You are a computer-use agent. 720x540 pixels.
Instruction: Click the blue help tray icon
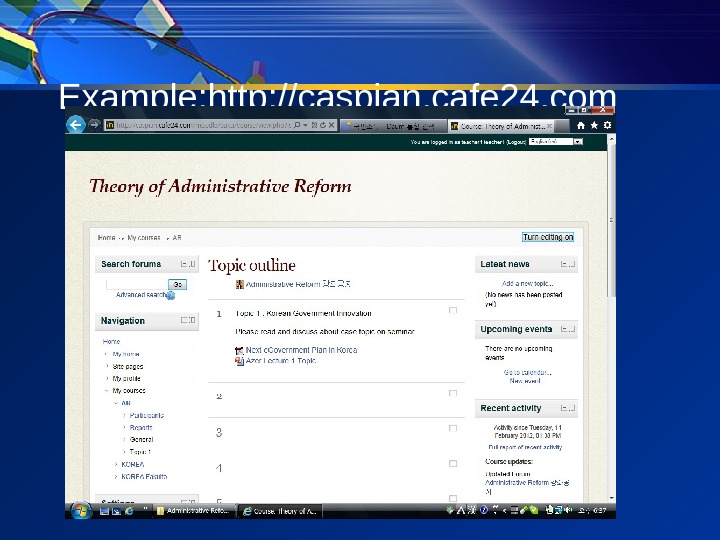pyautogui.click(x=484, y=510)
